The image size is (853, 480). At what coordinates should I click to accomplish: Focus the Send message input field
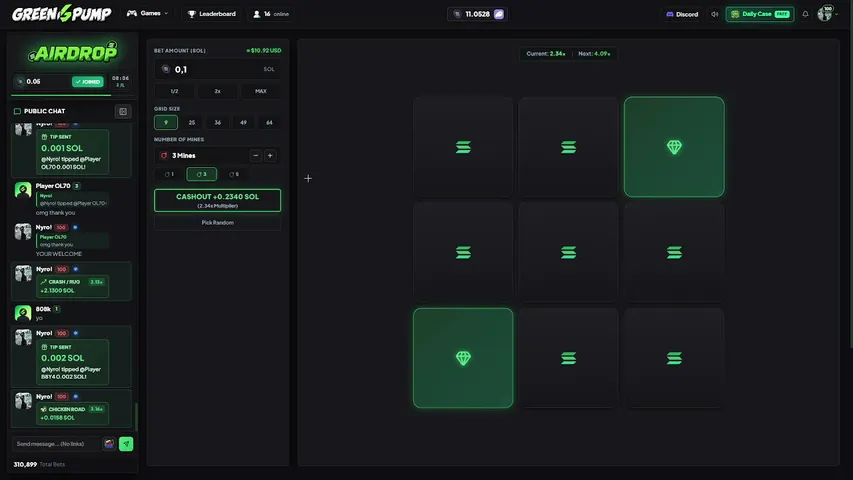56,444
